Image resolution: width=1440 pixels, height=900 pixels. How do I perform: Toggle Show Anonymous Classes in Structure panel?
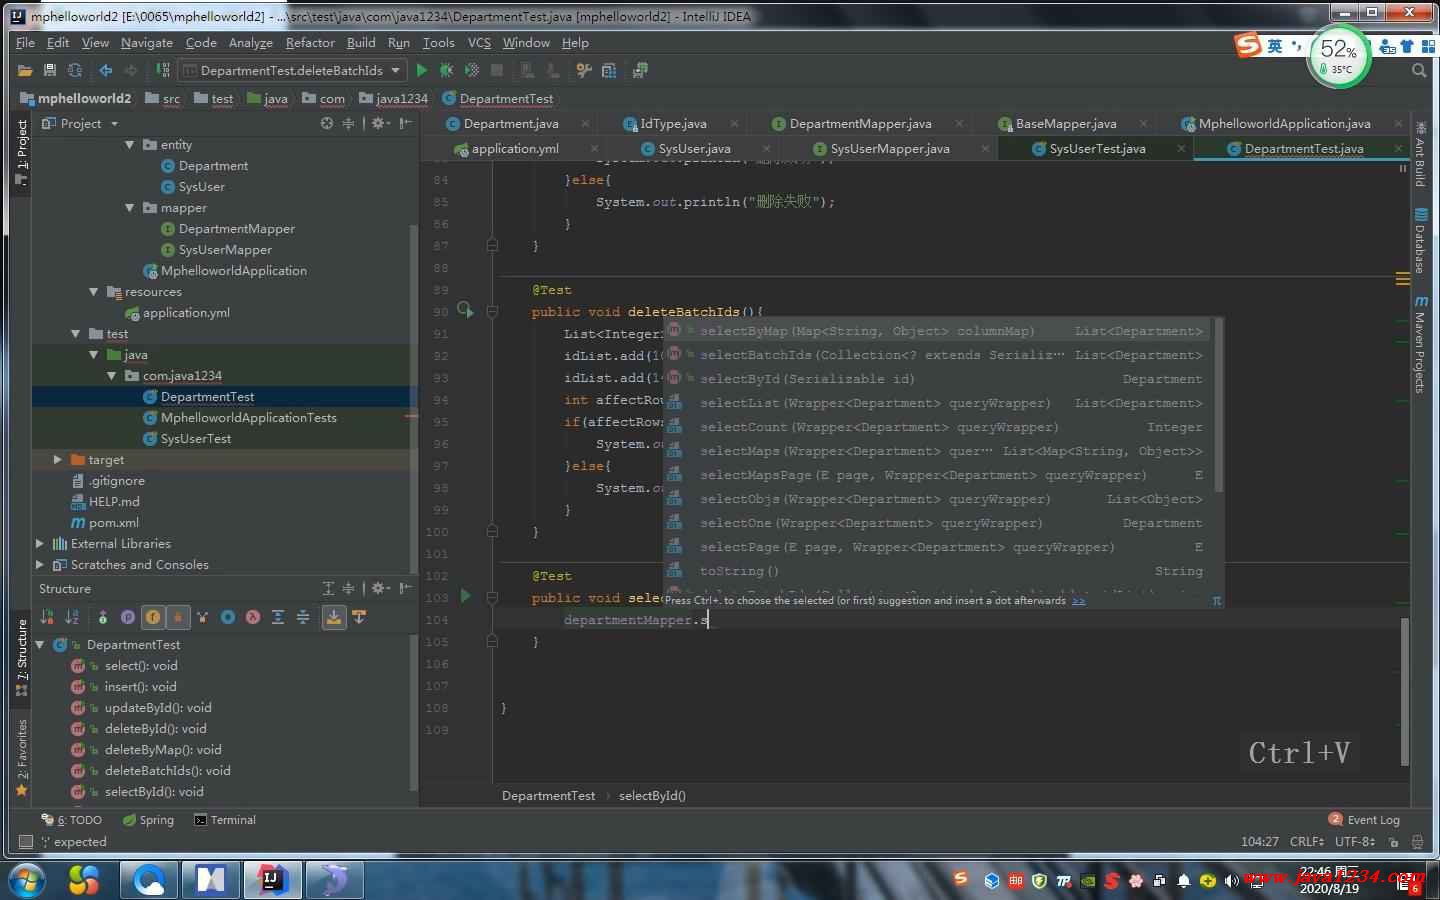point(228,617)
